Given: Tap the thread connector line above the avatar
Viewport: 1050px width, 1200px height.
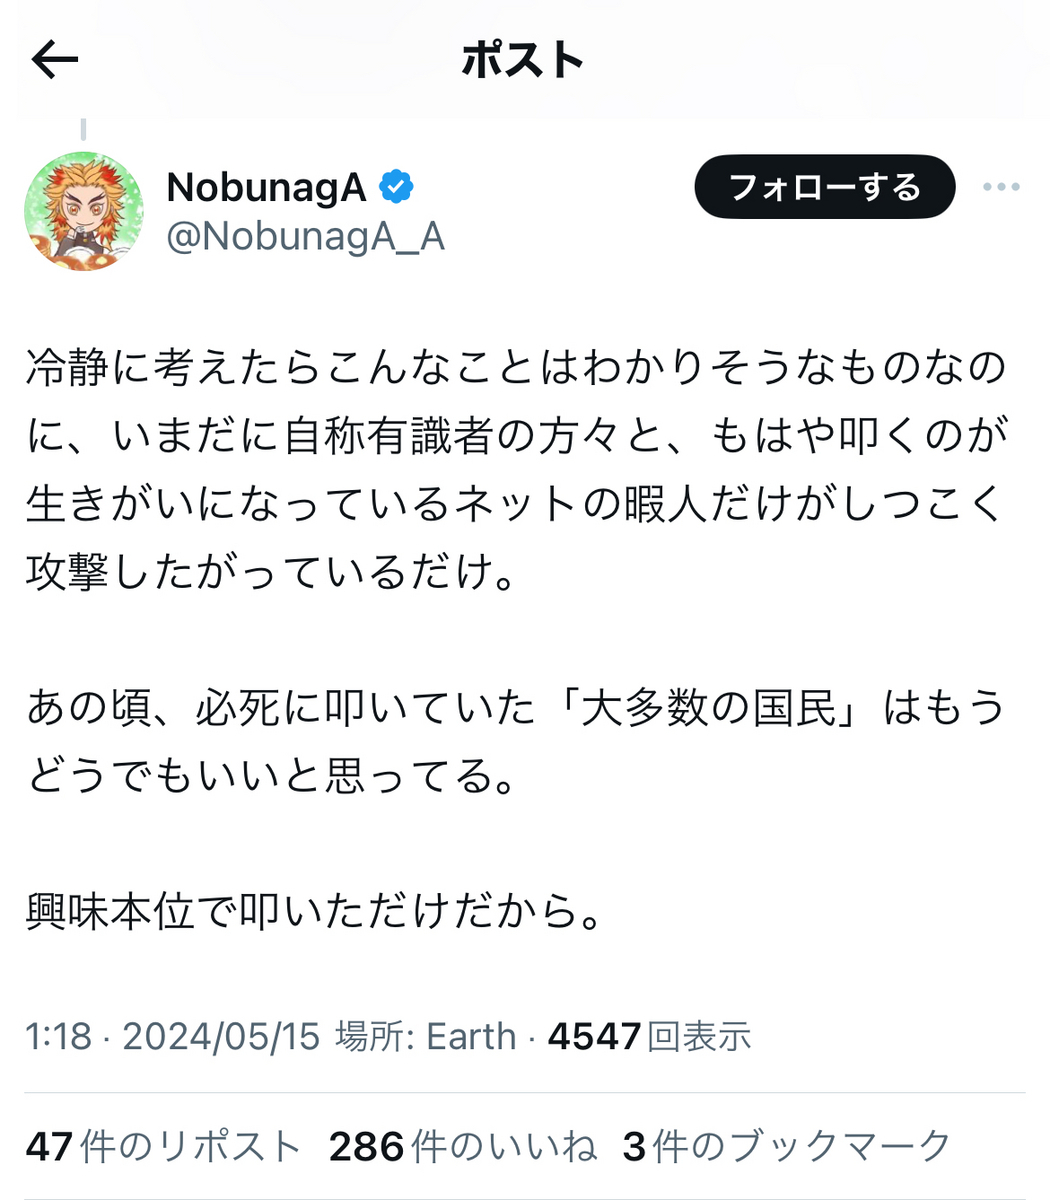Looking at the screenshot, I should (x=83, y=130).
